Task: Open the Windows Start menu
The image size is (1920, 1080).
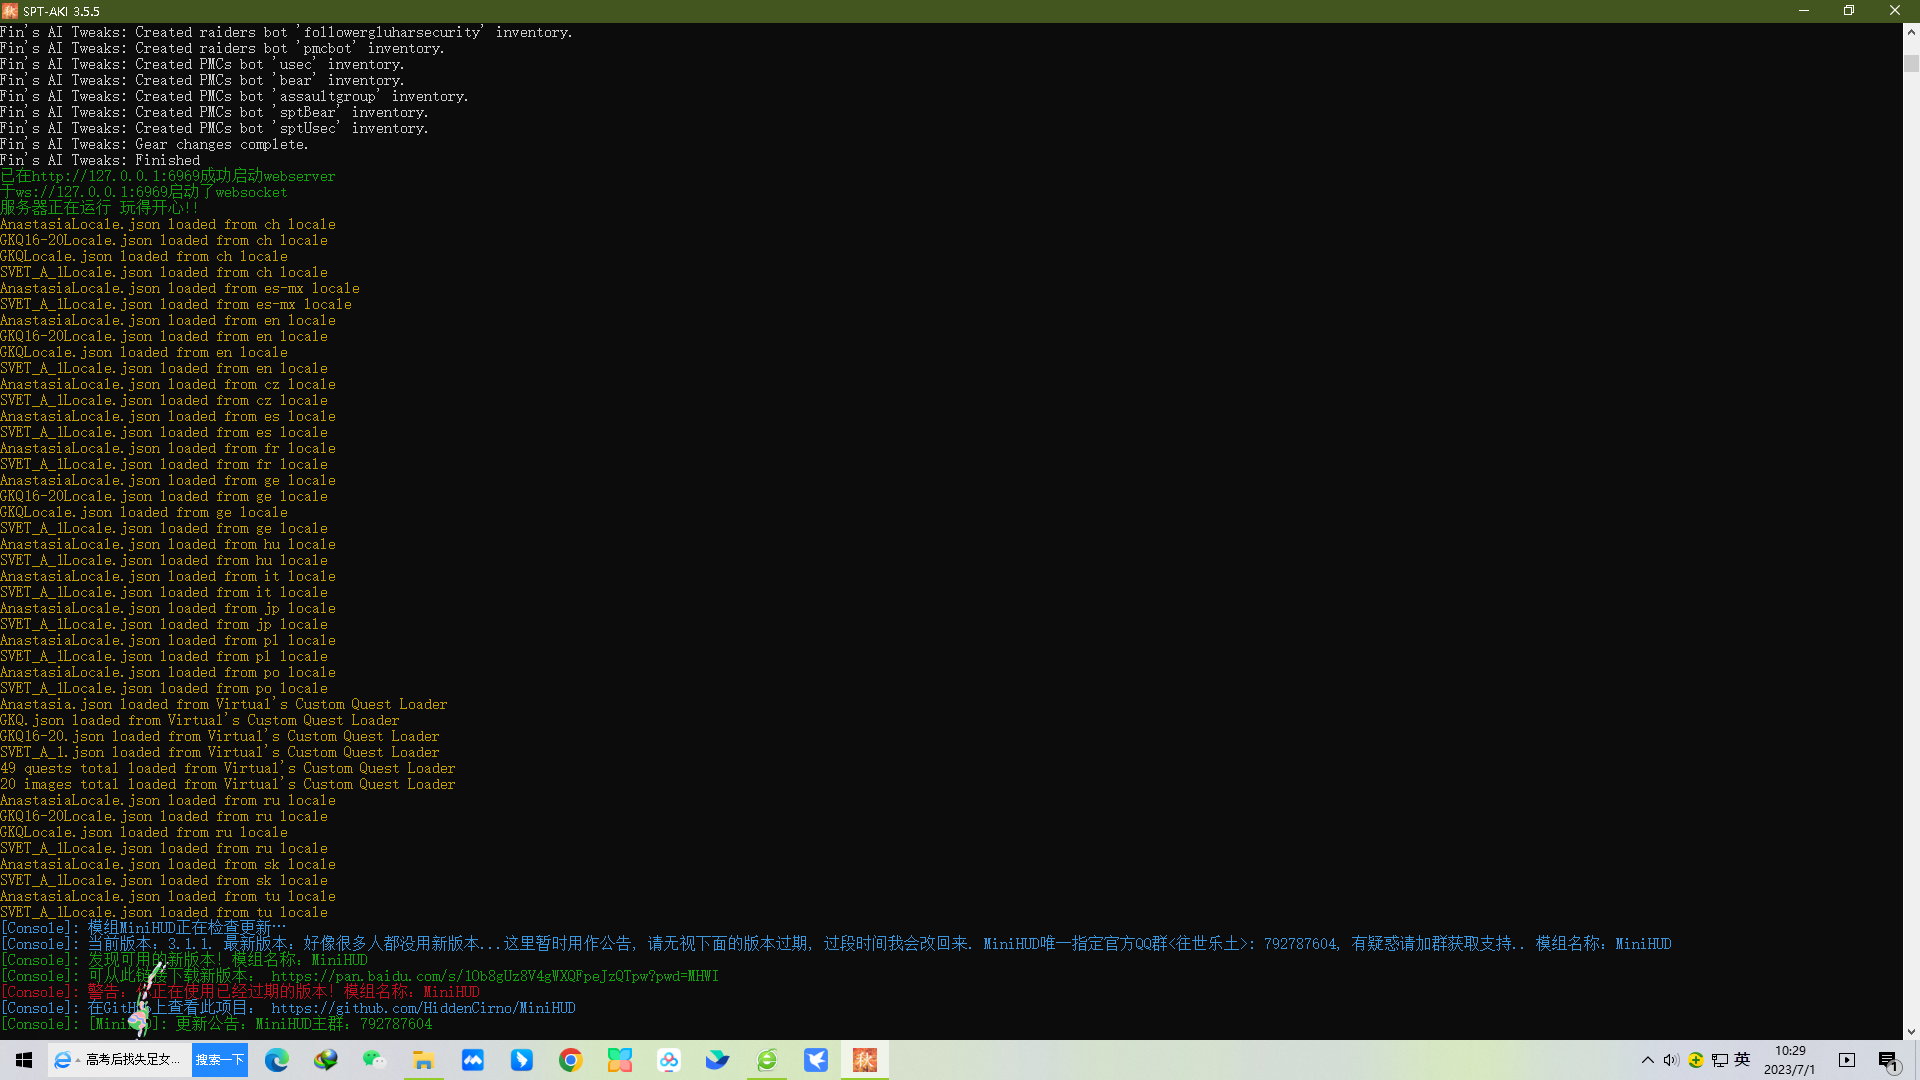Action: click(x=24, y=1060)
